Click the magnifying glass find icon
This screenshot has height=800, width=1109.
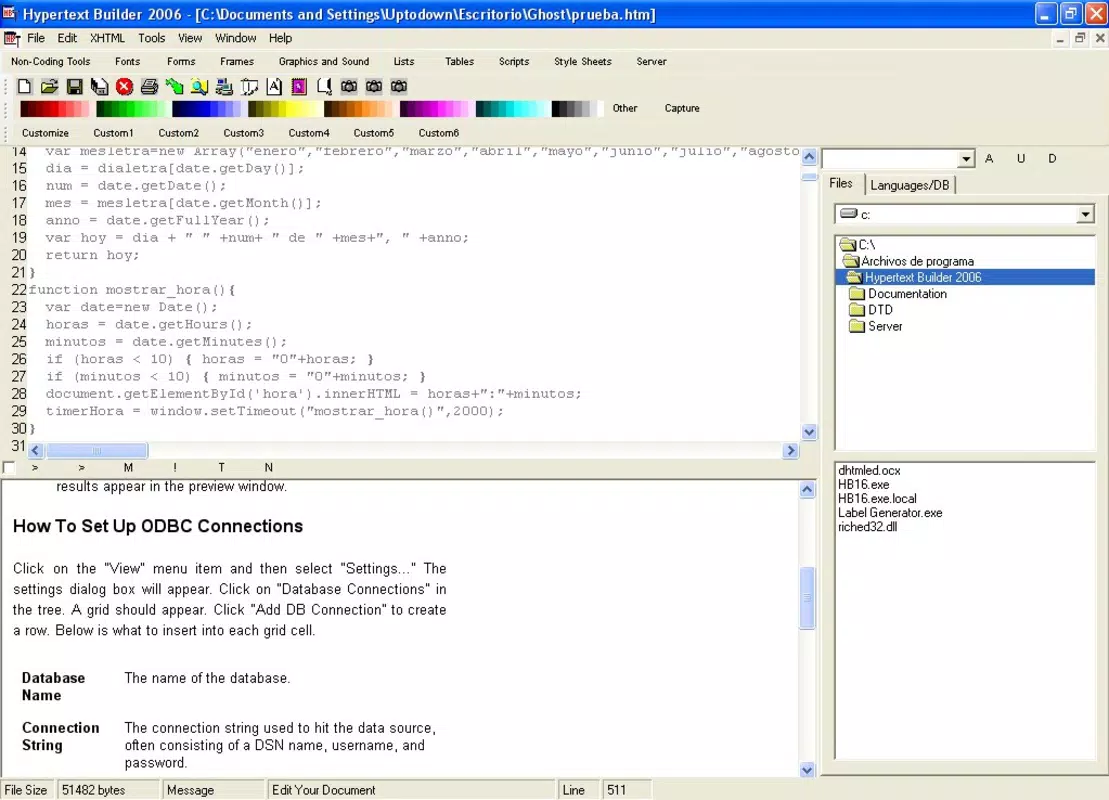click(x=199, y=86)
